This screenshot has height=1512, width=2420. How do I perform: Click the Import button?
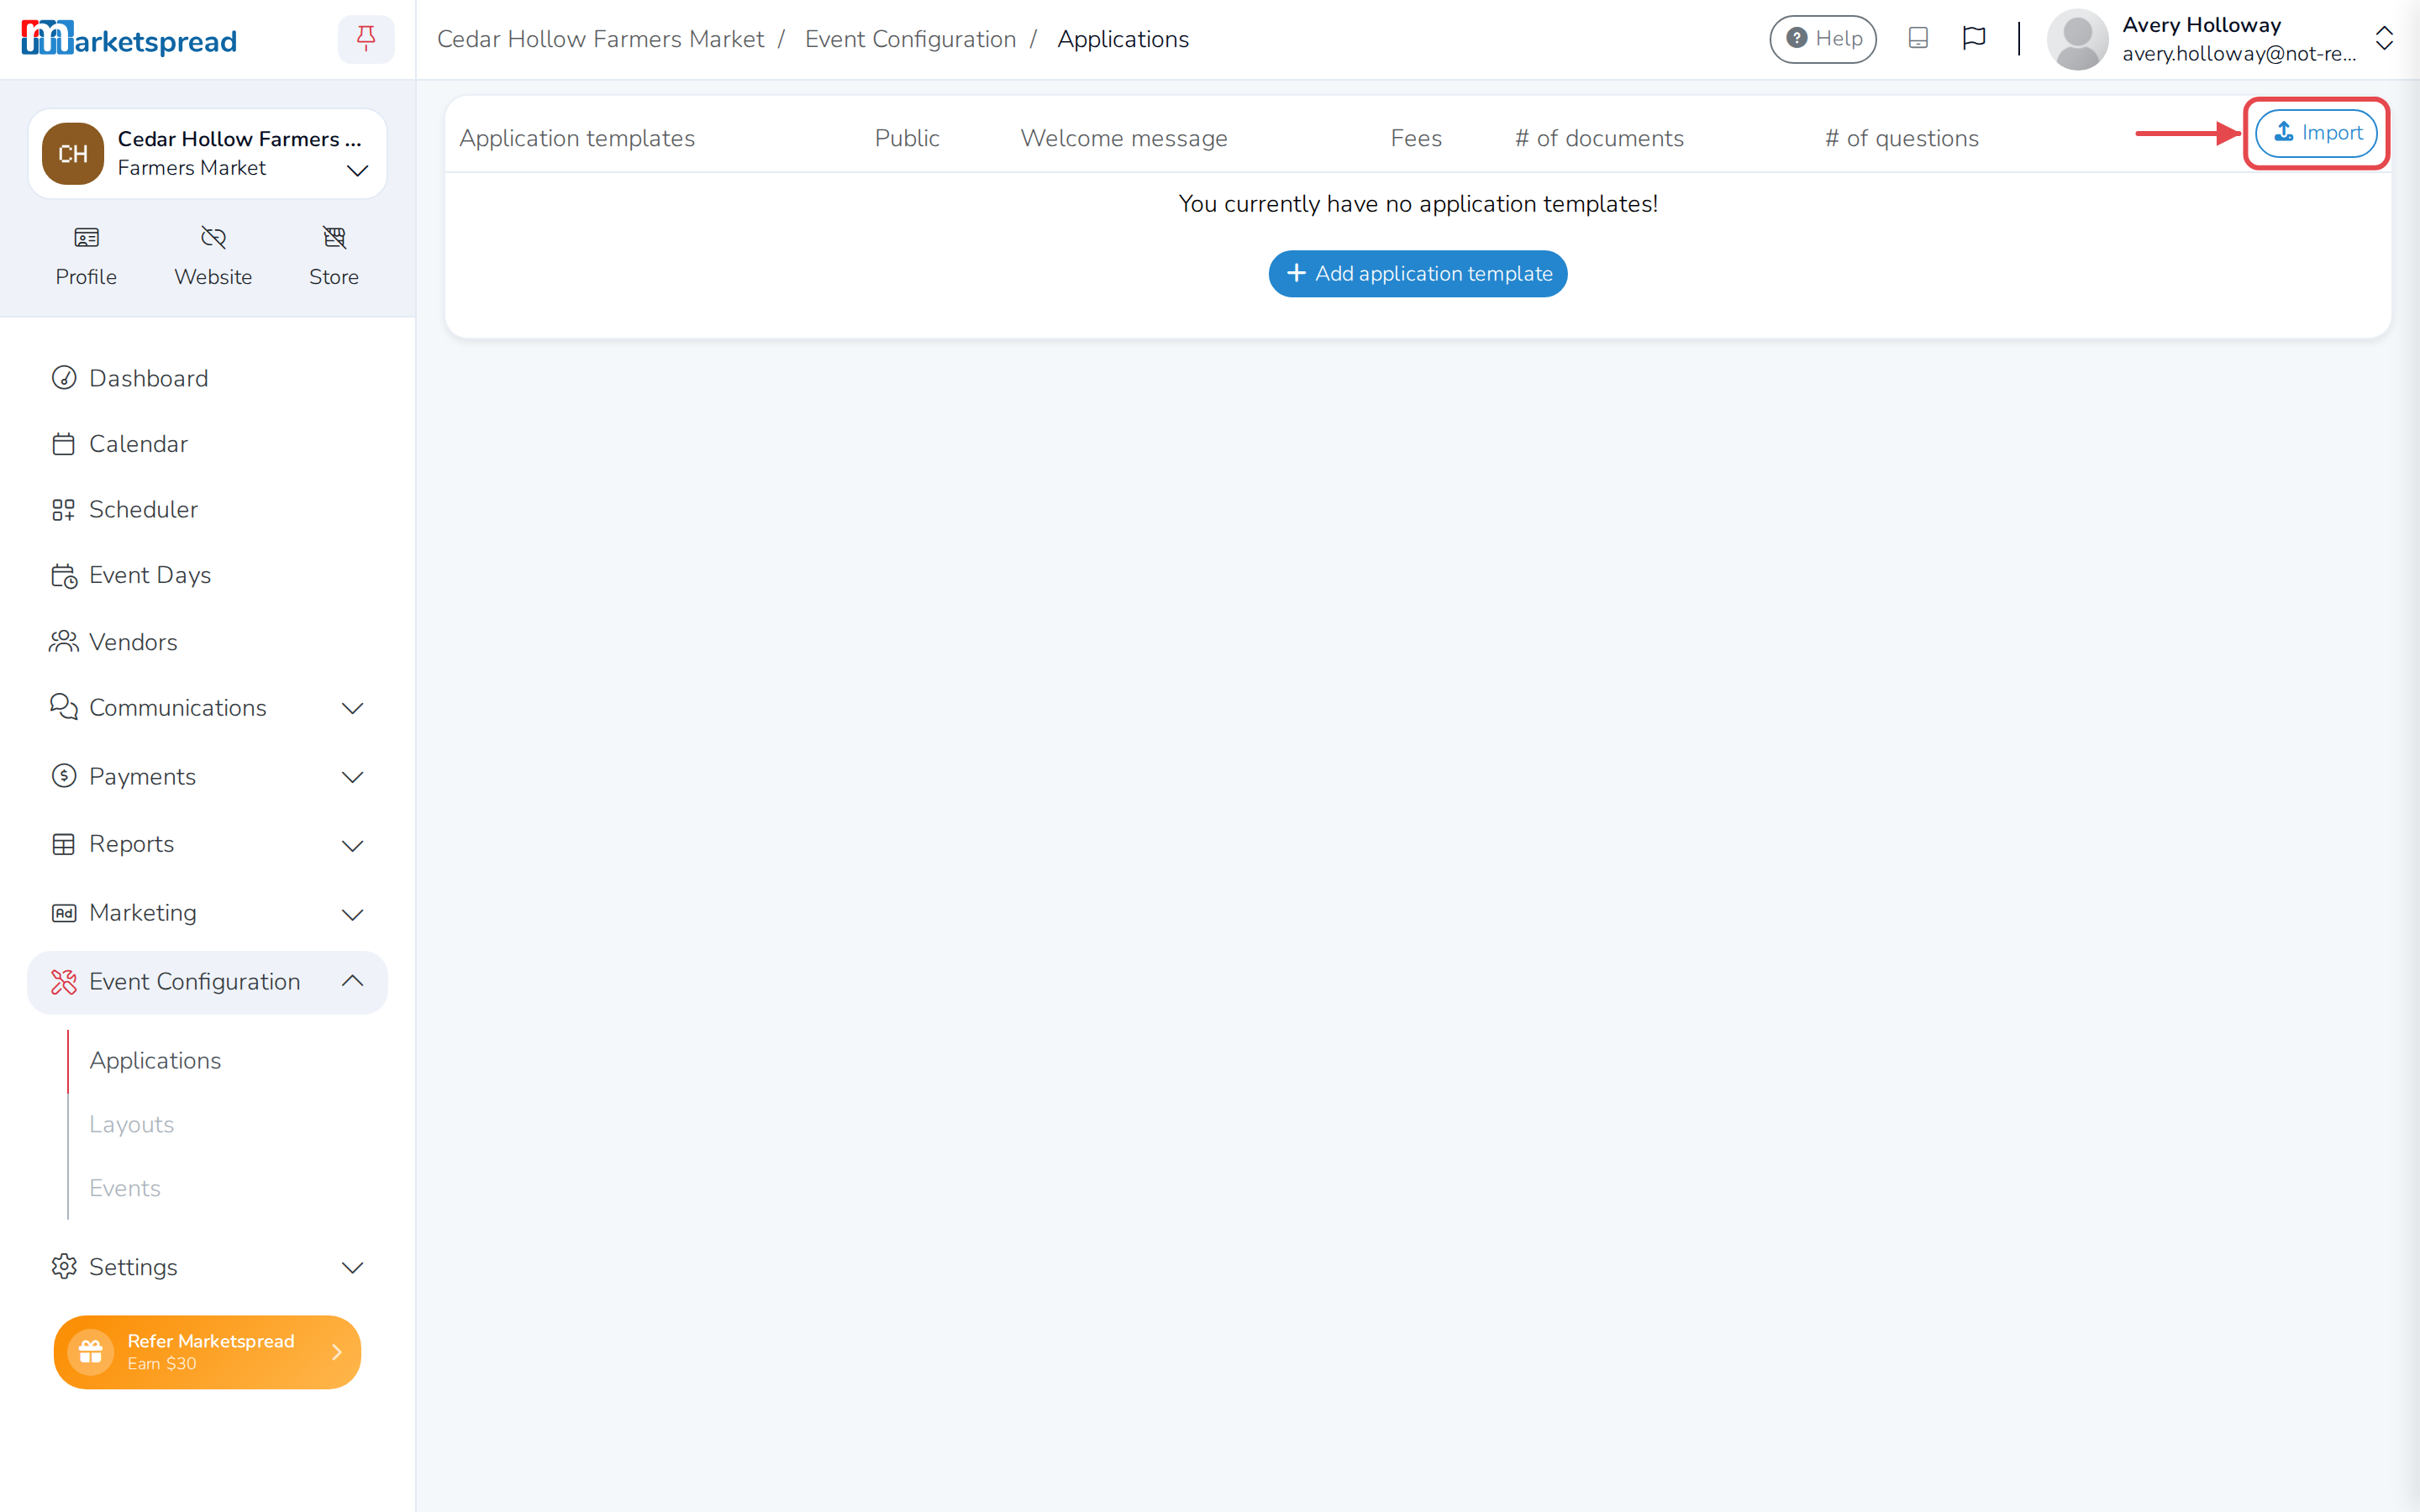pyautogui.click(x=2316, y=133)
